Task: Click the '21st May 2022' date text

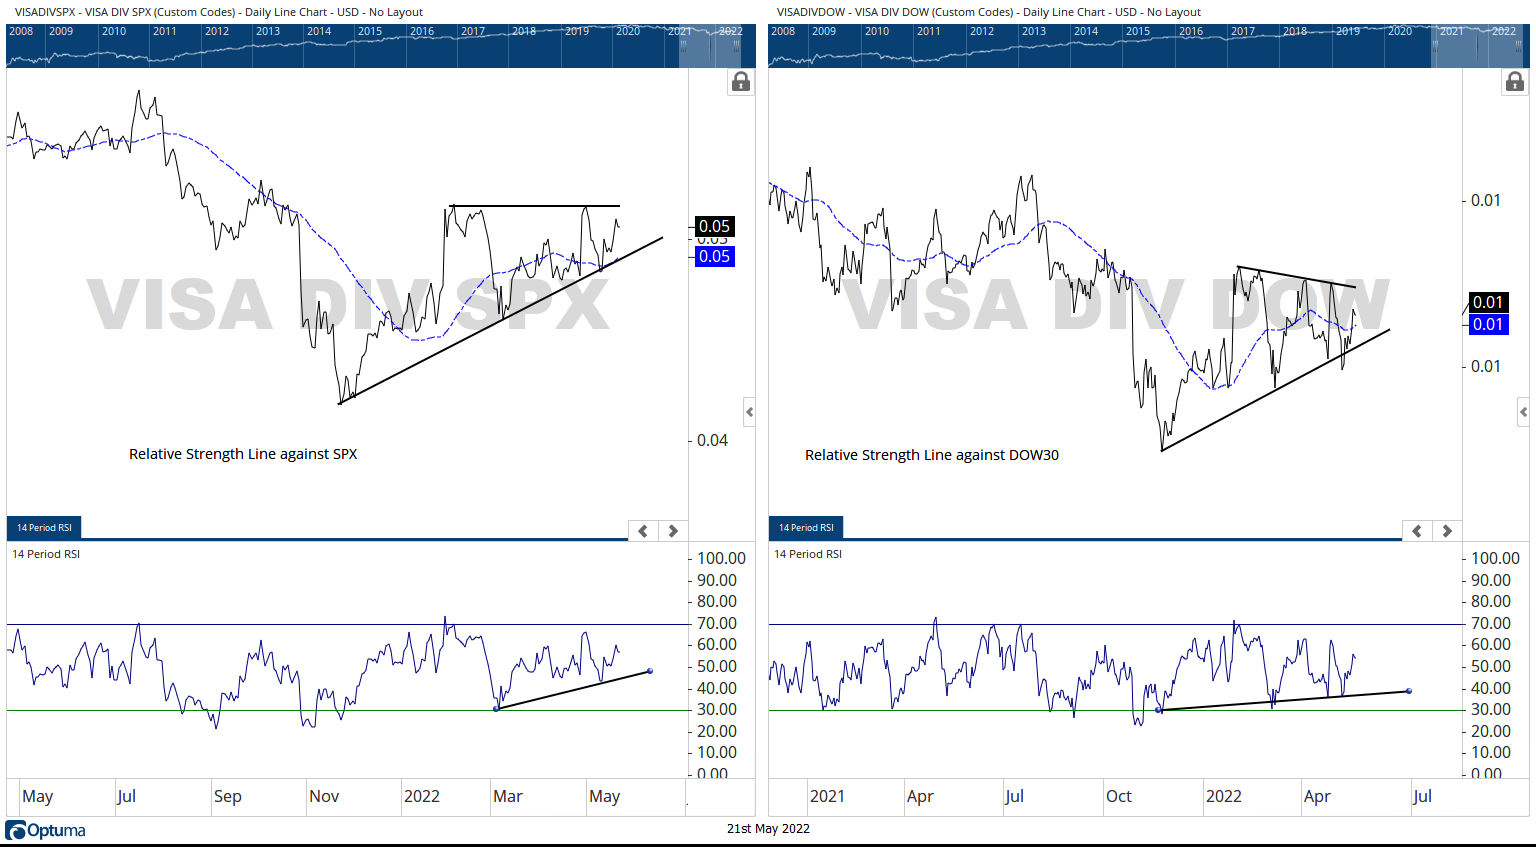Action: pyautogui.click(x=768, y=828)
